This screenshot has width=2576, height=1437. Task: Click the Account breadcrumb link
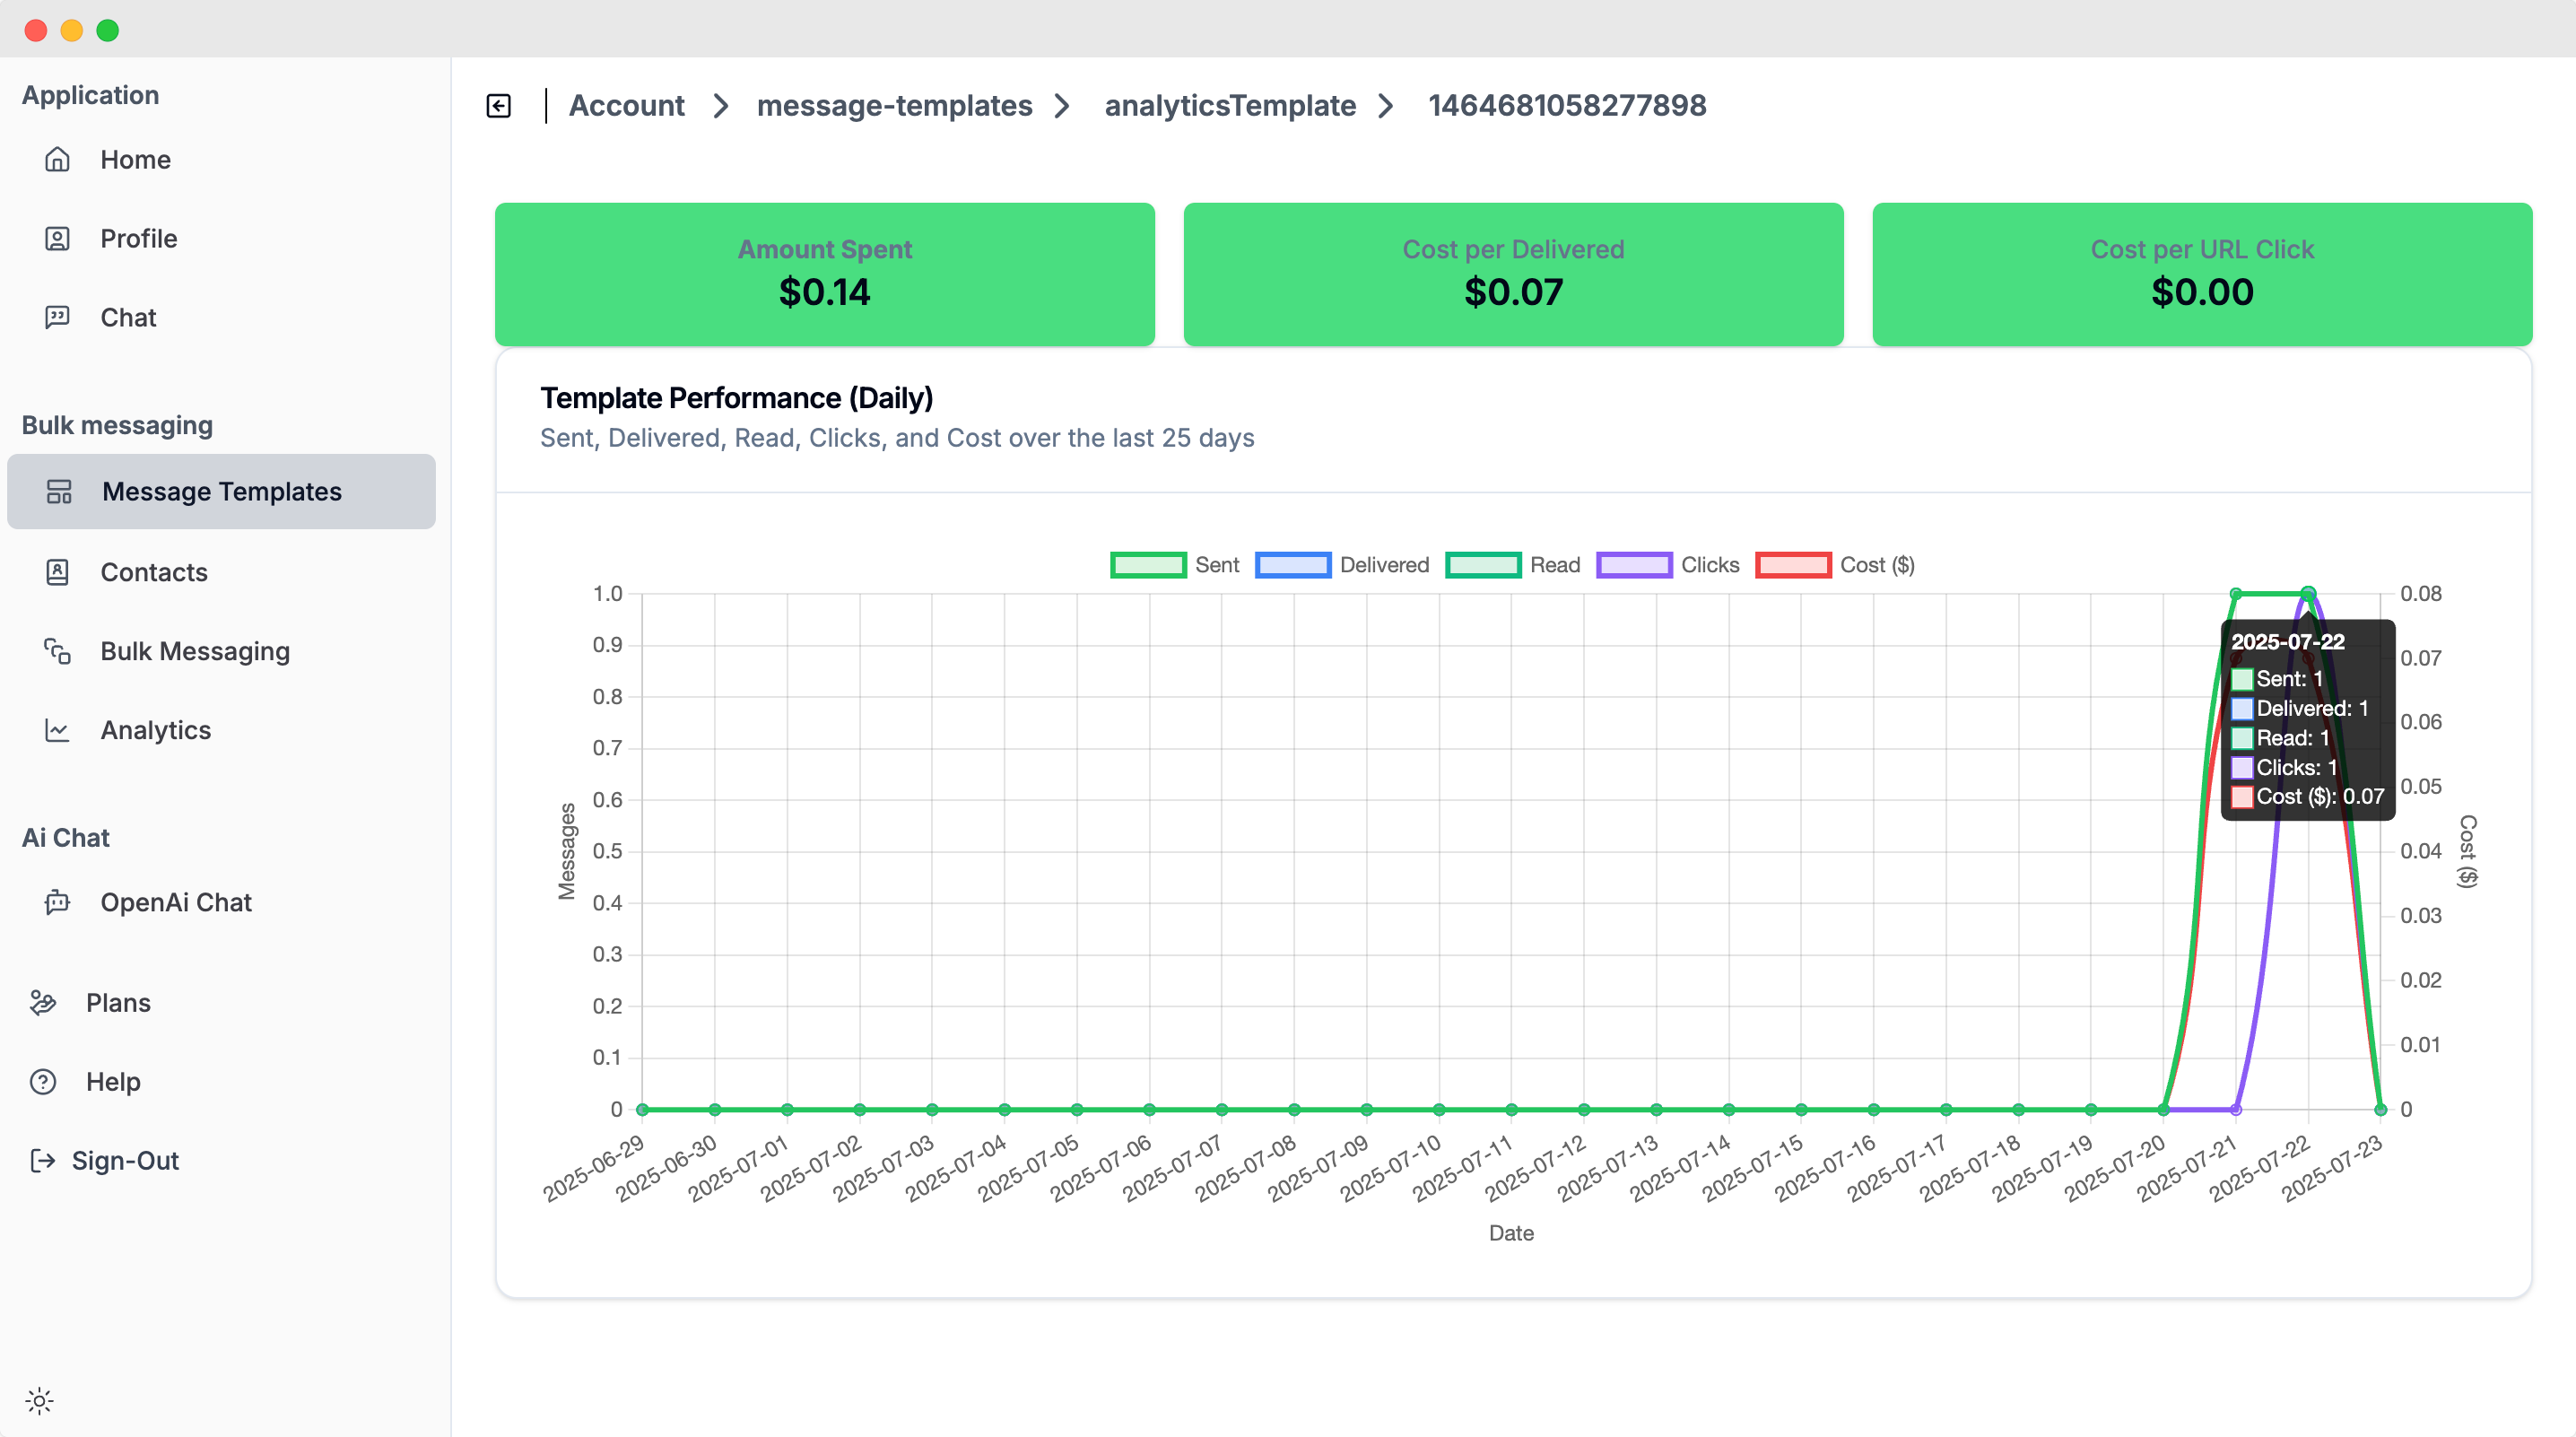pos(626,106)
